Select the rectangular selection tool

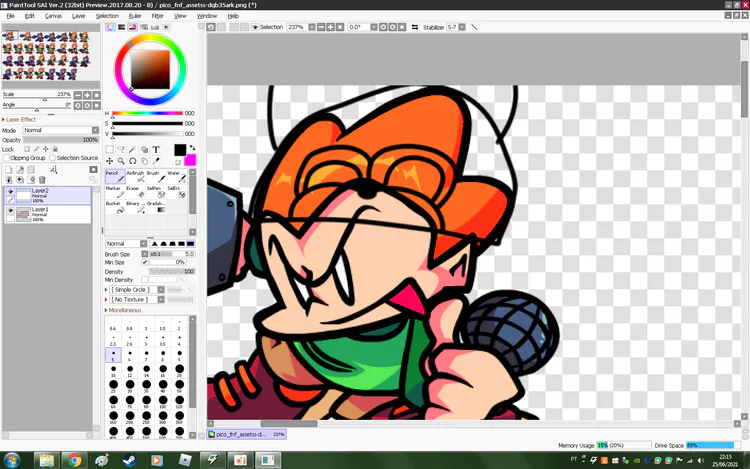(110, 150)
